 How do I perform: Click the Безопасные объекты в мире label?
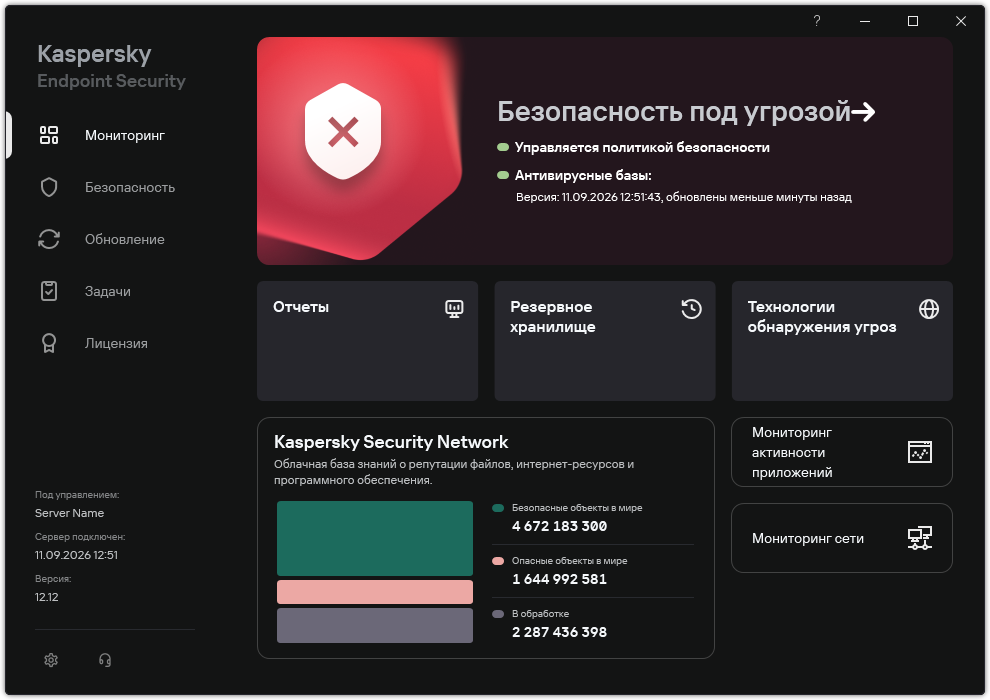577,507
